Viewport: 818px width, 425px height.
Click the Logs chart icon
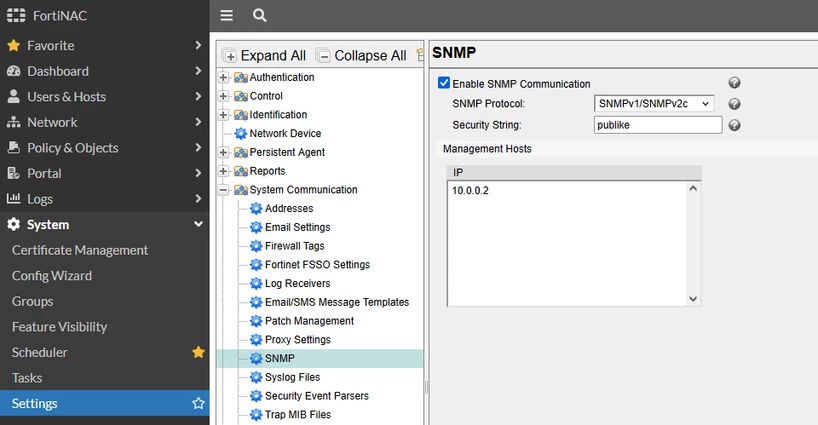tap(14, 199)
